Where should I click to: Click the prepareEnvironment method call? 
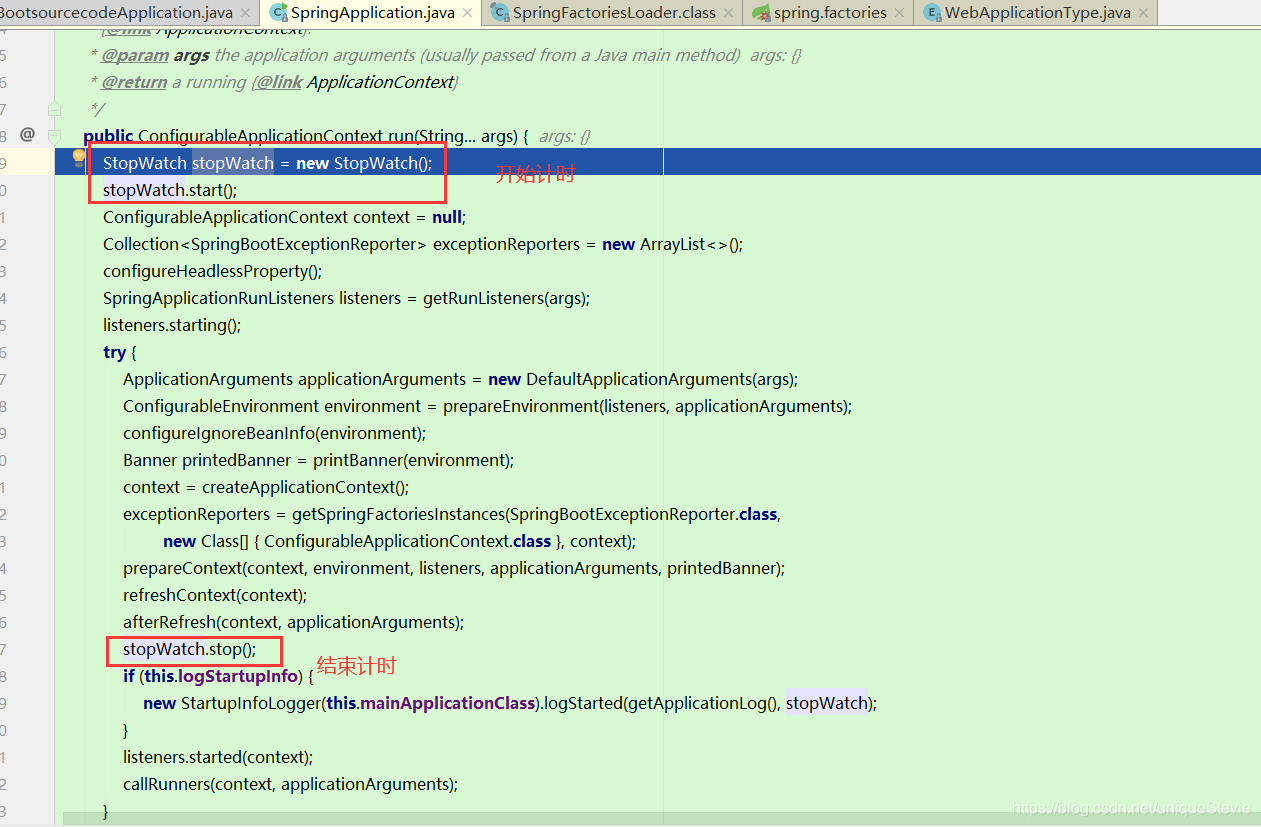click(x=645, y=406)
